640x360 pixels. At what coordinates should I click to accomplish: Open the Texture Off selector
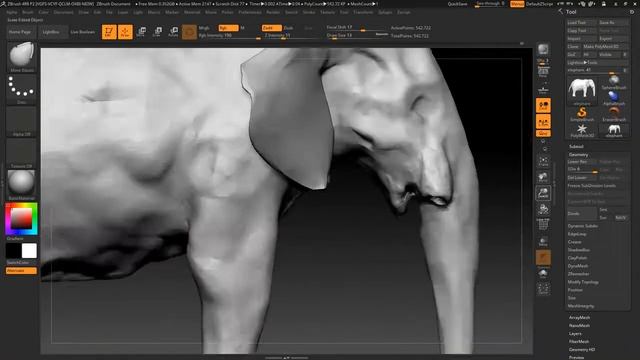point(22,153)
